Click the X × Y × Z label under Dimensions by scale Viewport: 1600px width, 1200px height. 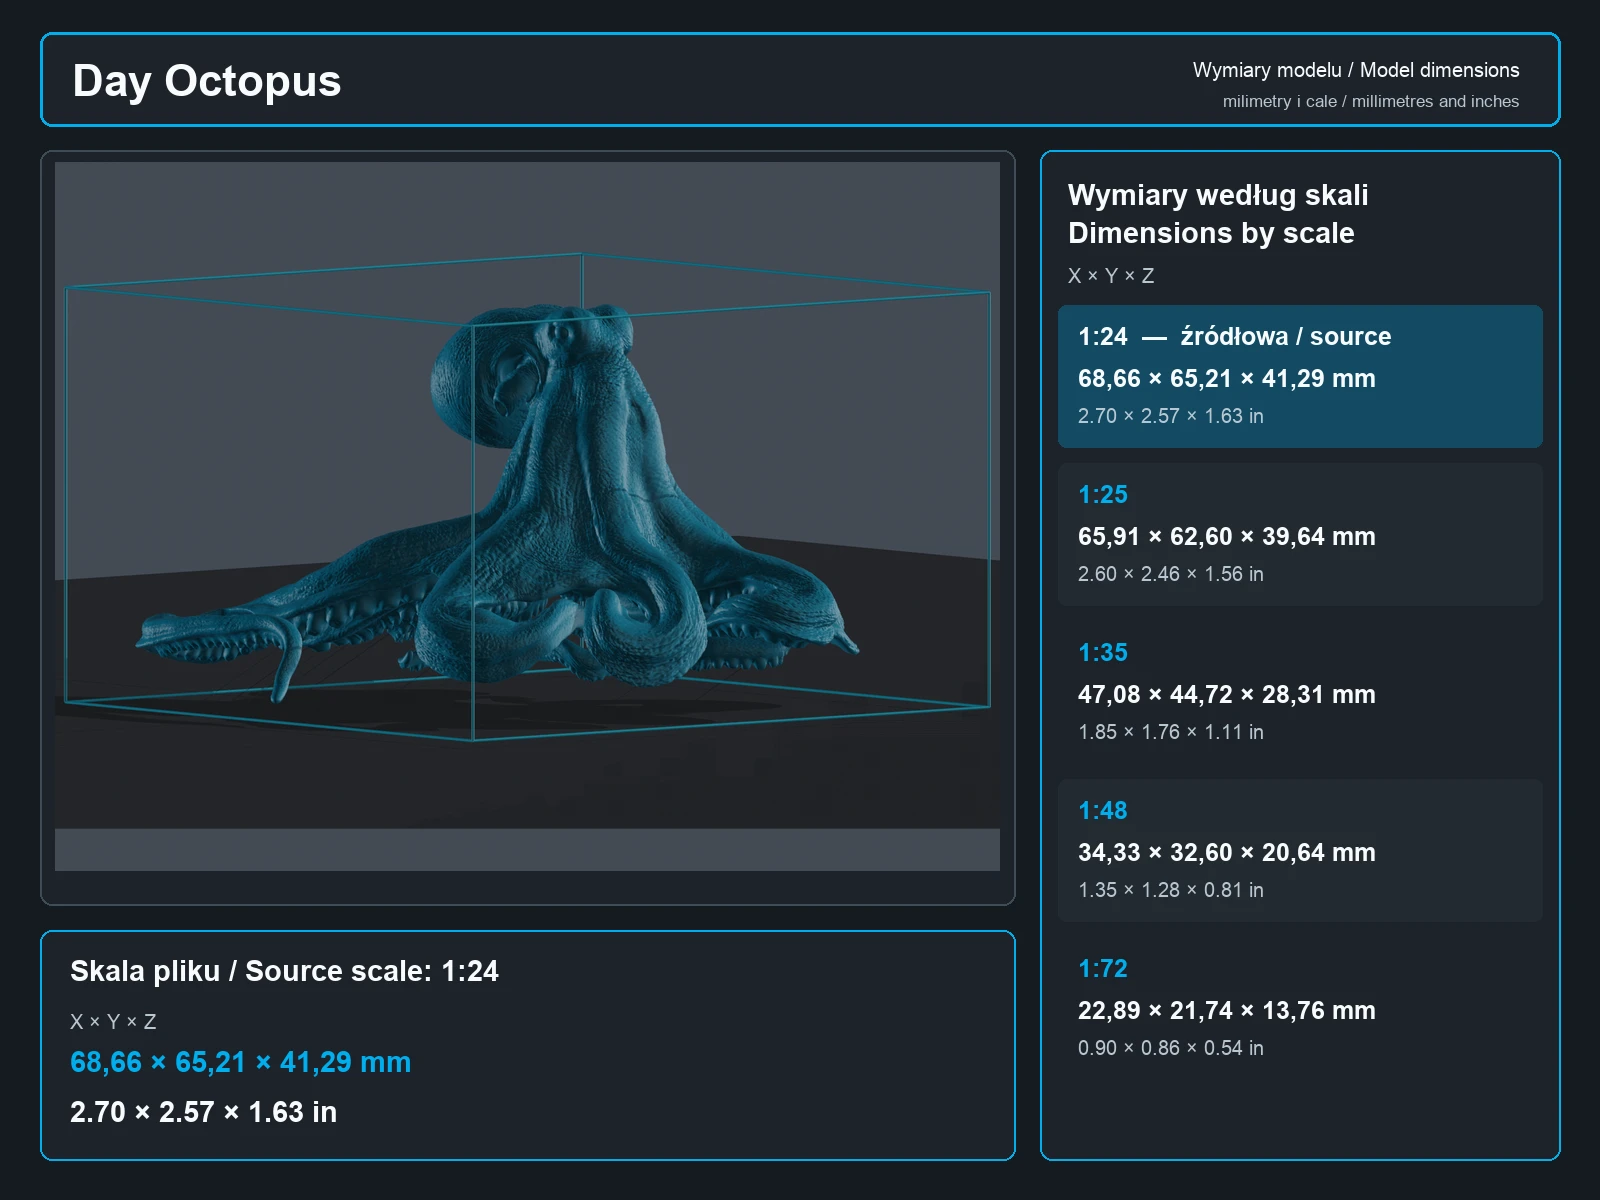coord(1111,276)
